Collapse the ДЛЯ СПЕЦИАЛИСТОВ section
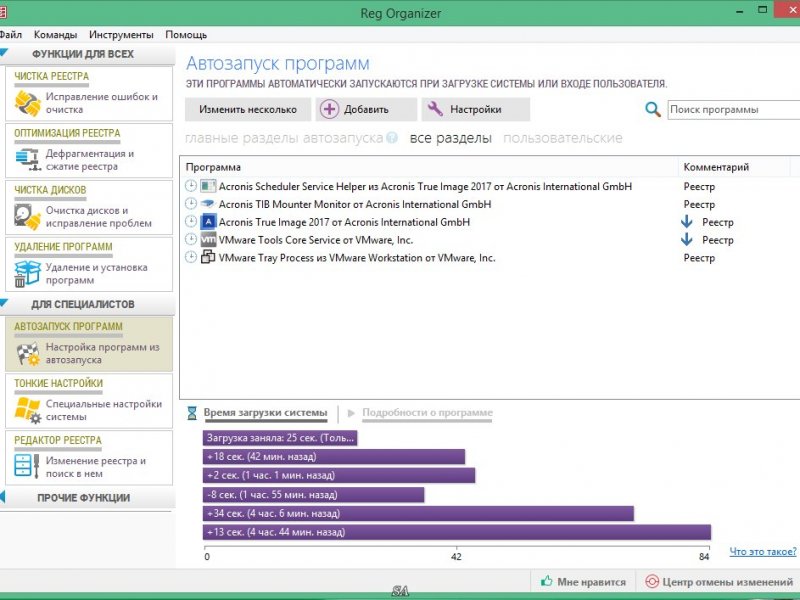Screen dimensions: 800x600 point(5,303)
